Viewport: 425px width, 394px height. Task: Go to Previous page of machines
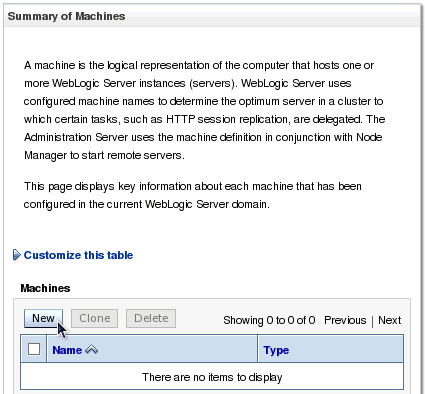[345, 320]
